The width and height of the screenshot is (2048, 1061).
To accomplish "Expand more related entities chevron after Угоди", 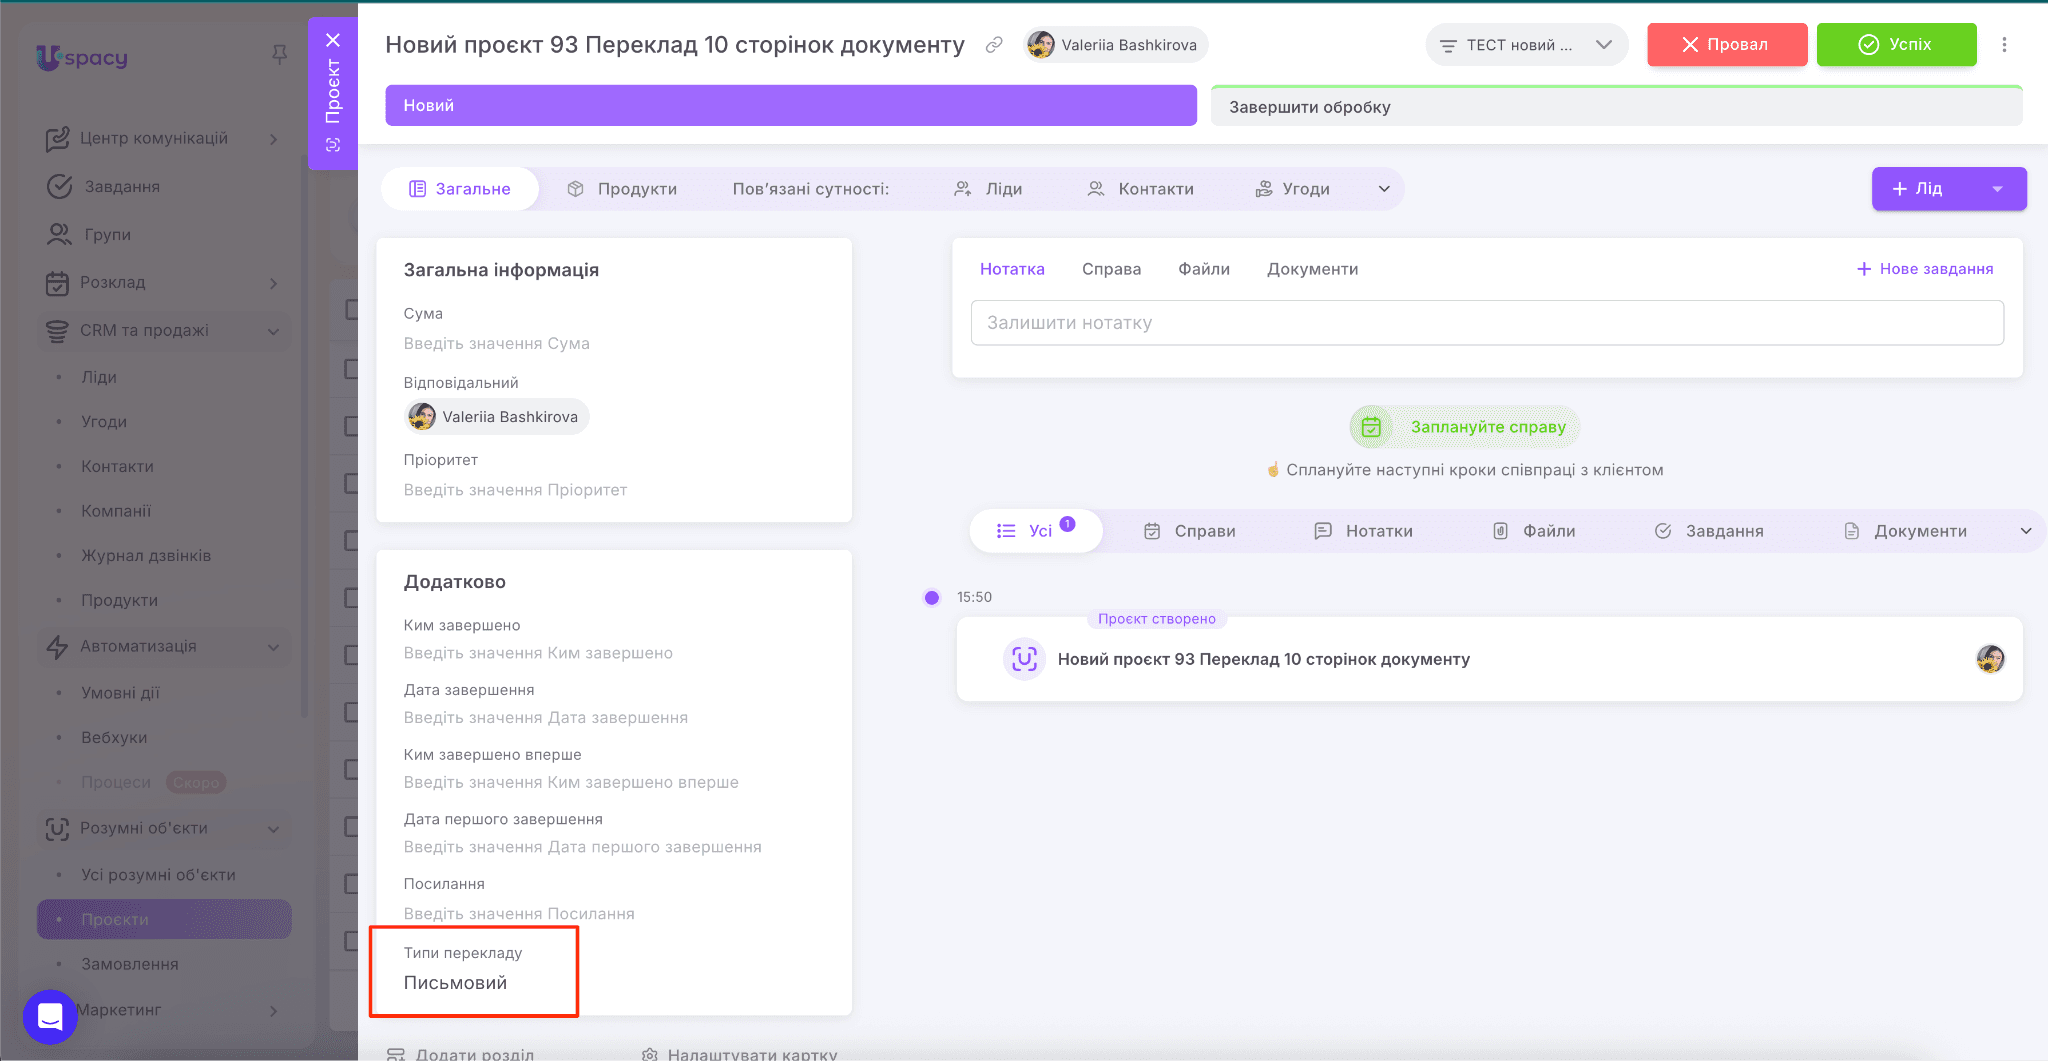I will coord(1384,189).
